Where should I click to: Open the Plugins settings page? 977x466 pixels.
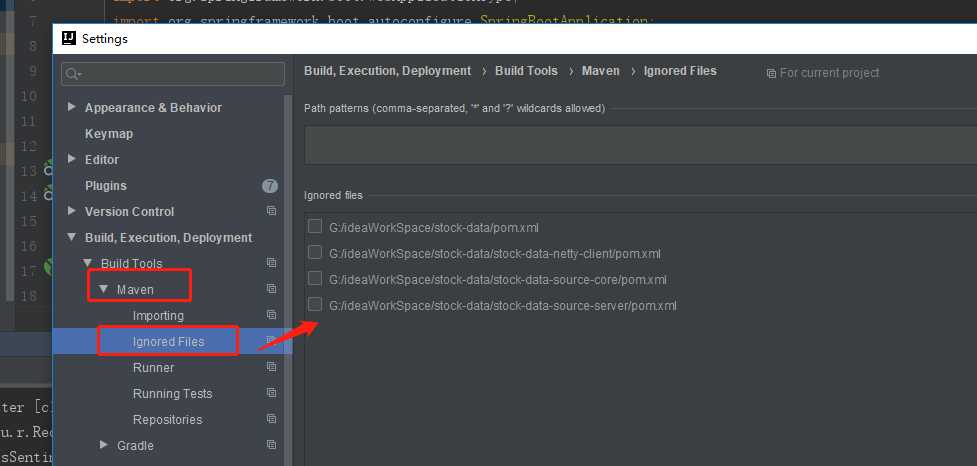[x=106, y=186]
